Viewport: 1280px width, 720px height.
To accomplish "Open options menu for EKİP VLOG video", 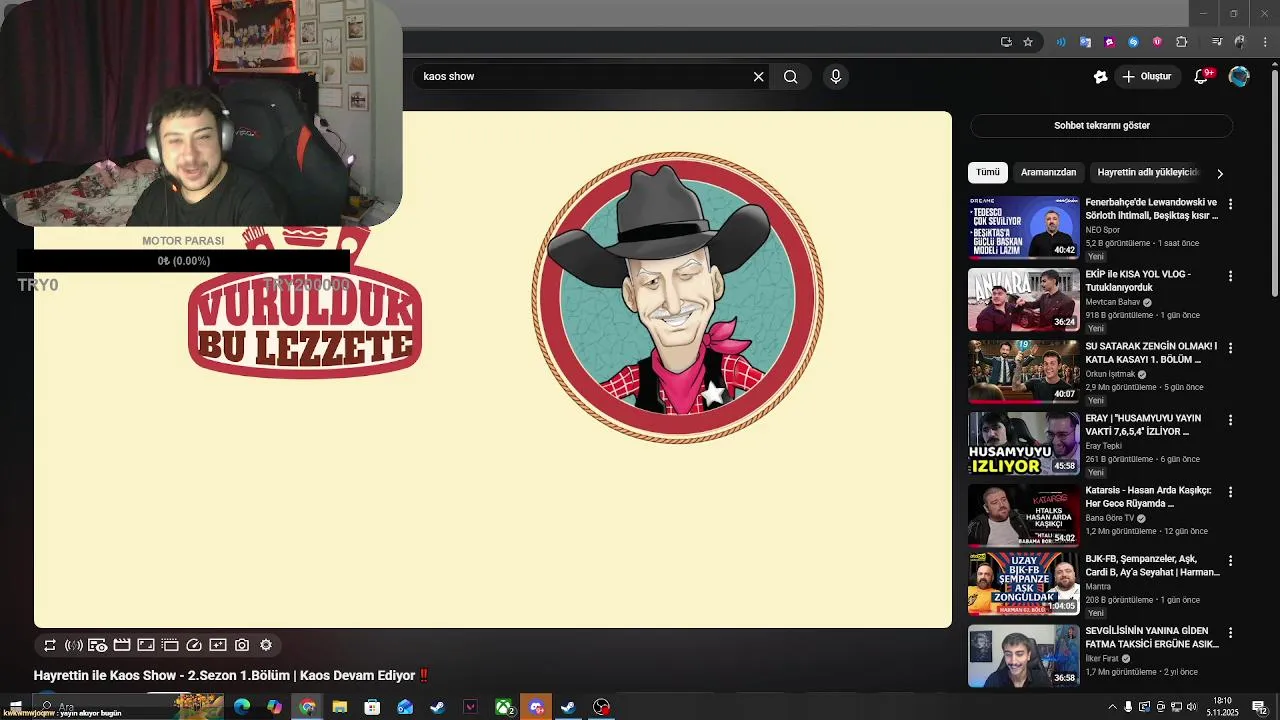I will tap(1230, 276).
